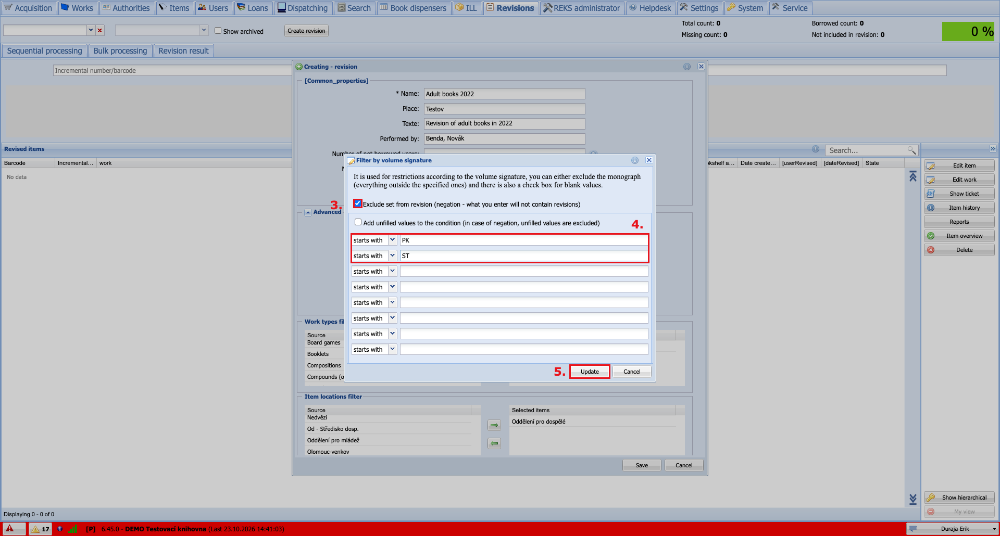The image size is (1000, 536).
Task: Click the Reports button
Action: point(959,222)
